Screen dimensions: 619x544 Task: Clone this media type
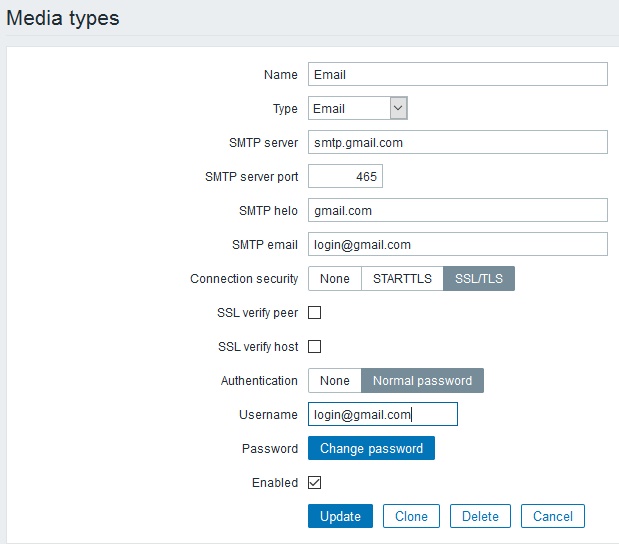click(x=411, y=516)
